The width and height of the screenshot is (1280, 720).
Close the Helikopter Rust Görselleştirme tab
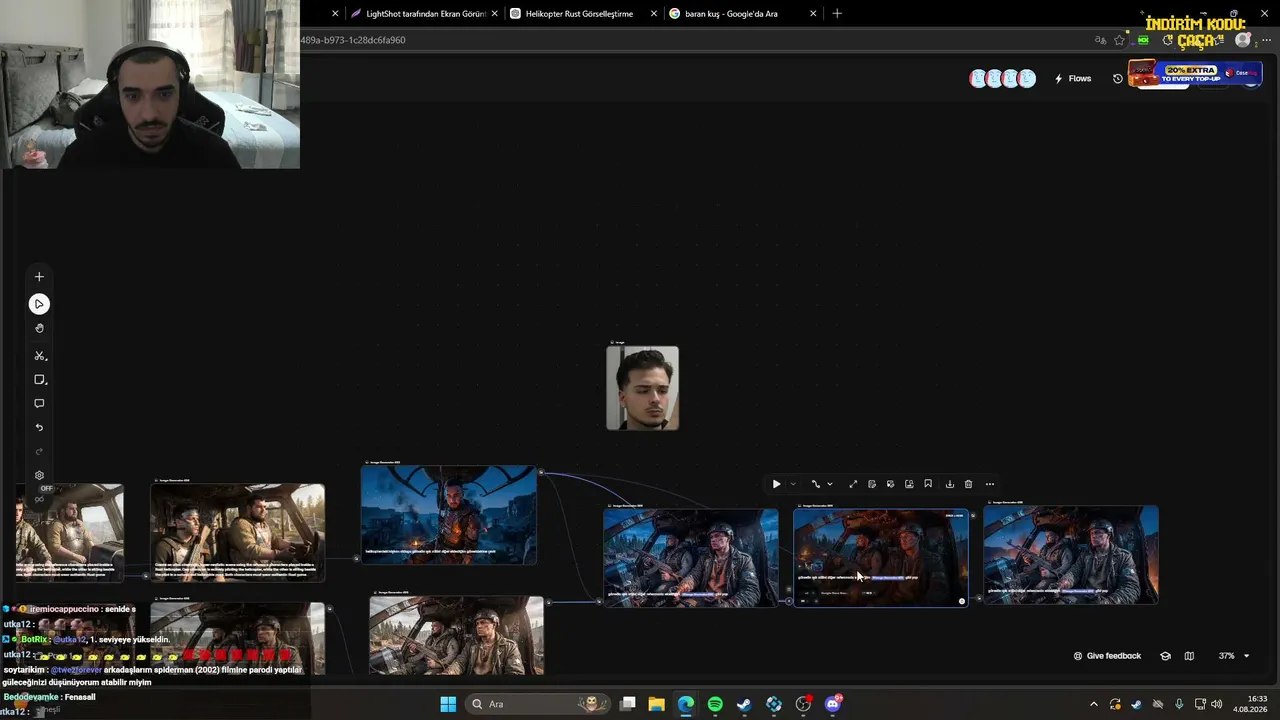[x=654, y=14]
